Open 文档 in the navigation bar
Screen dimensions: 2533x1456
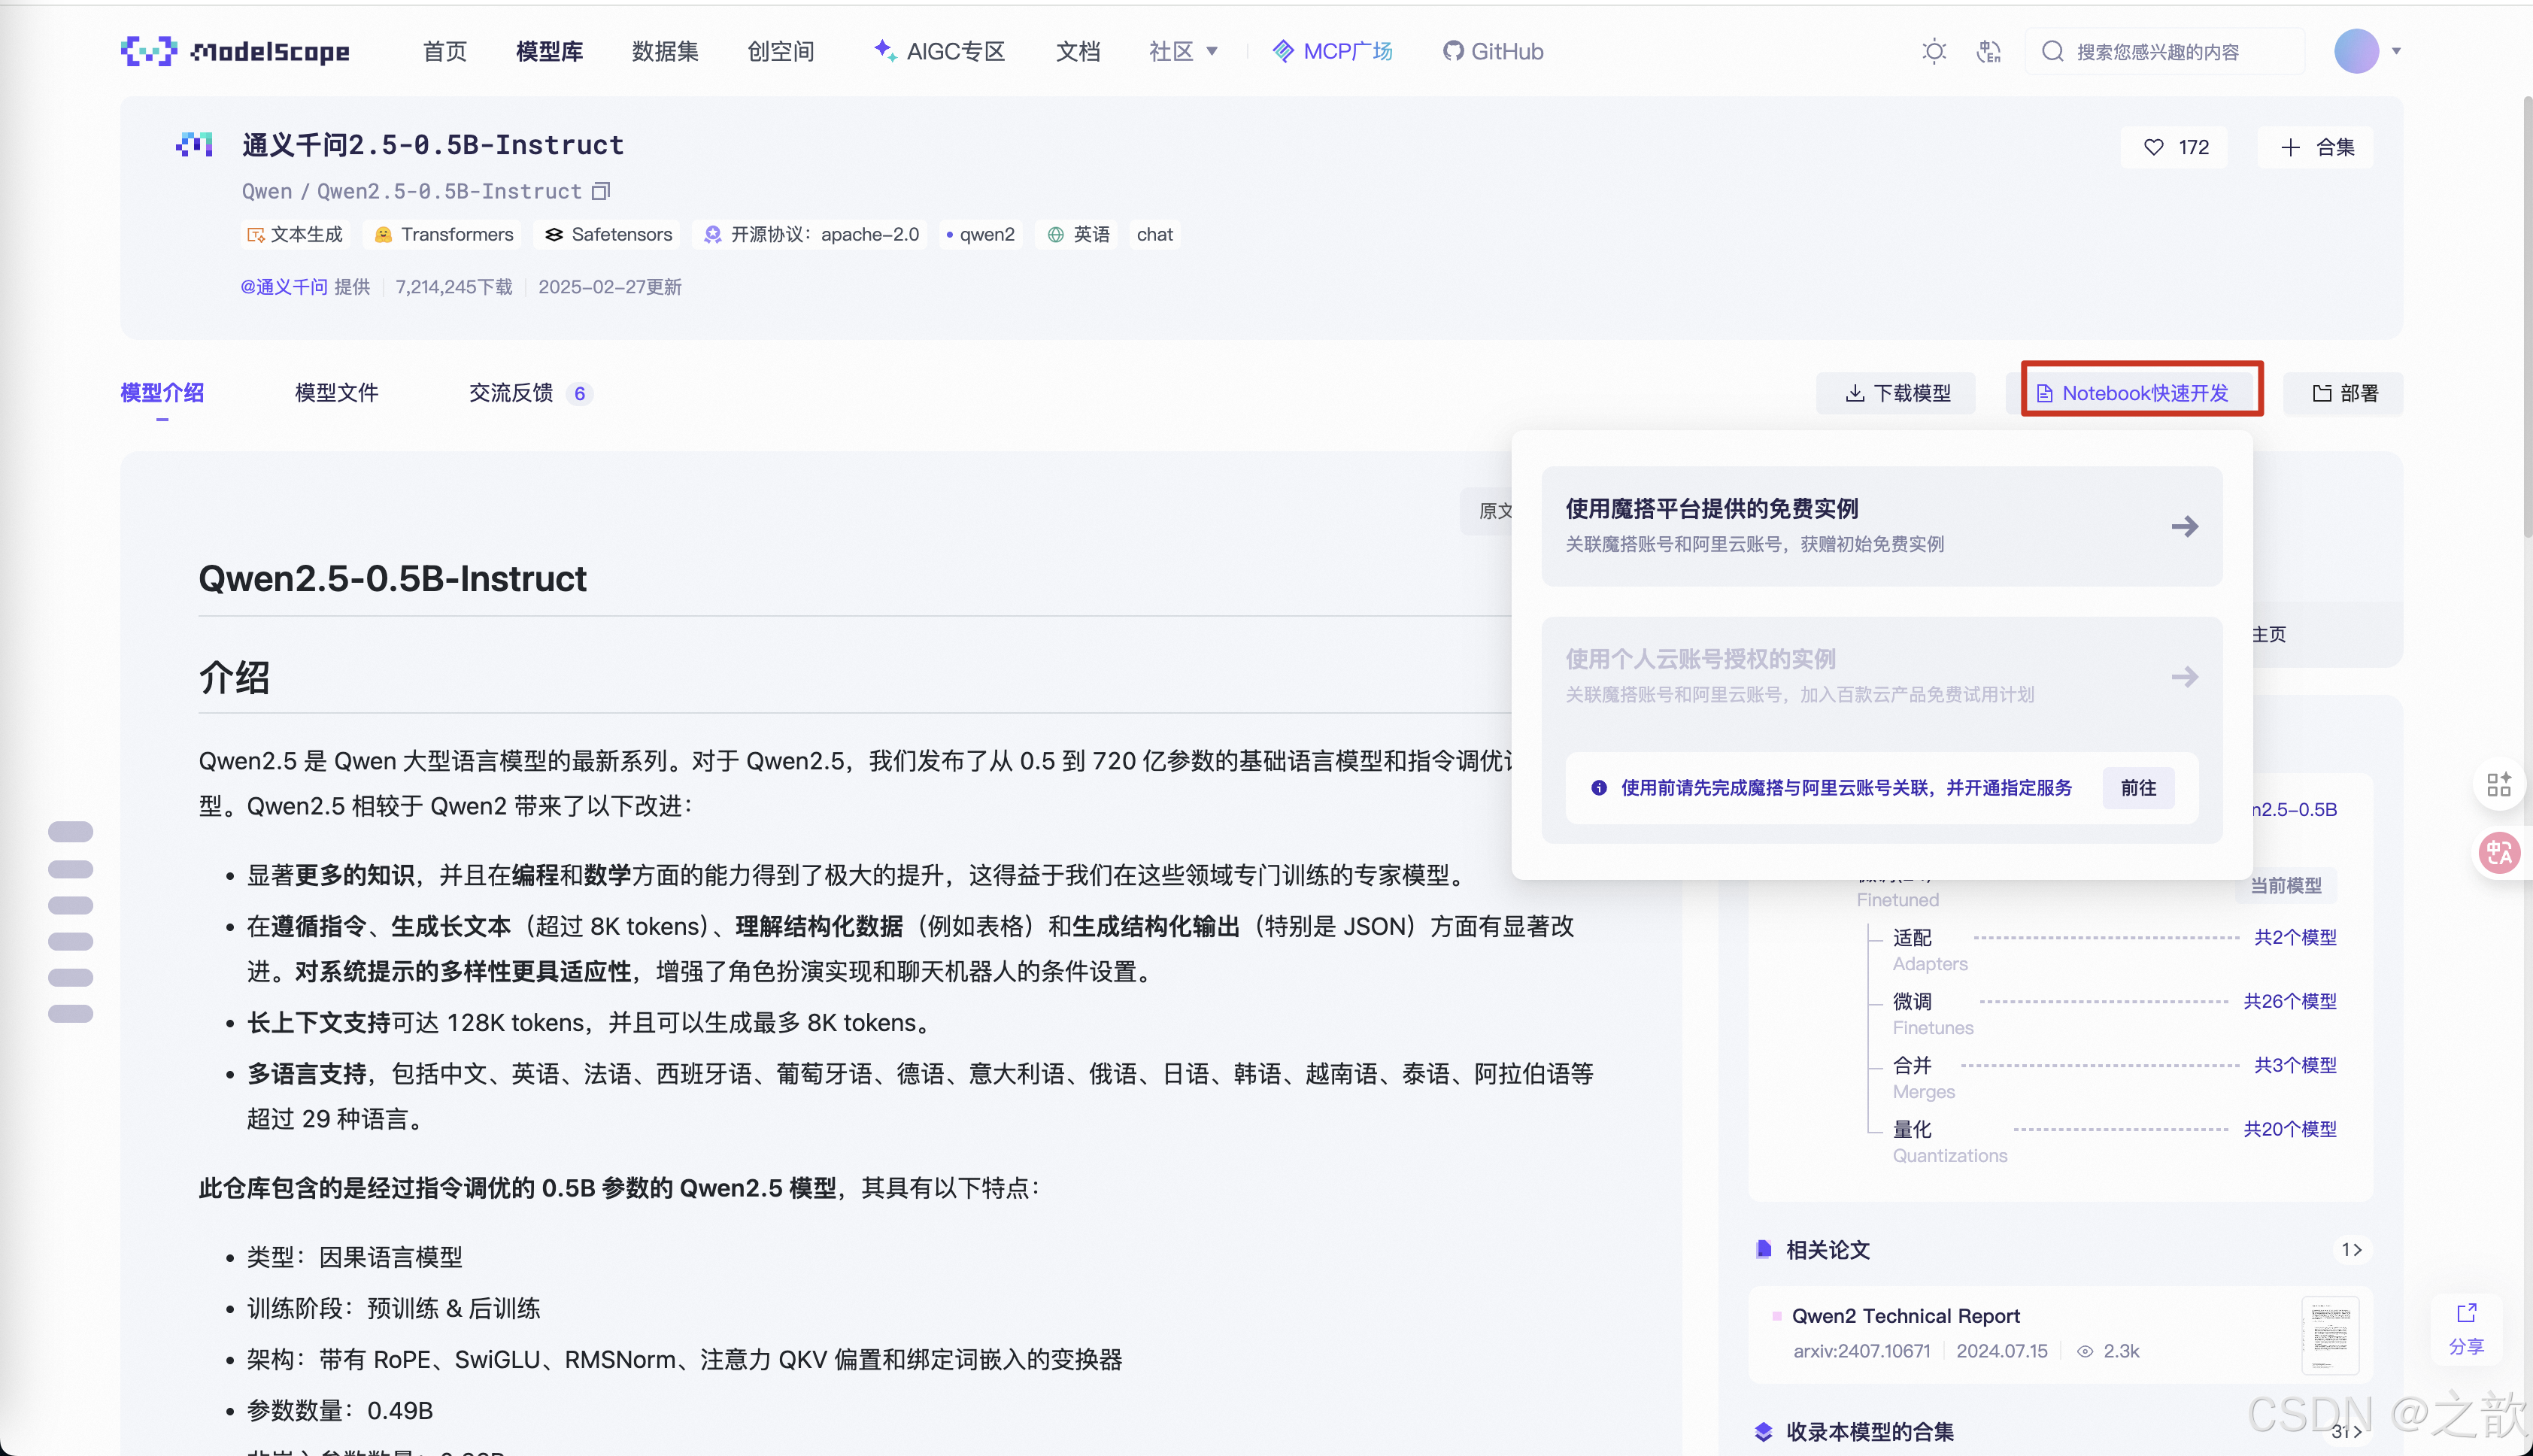tap(1078, 51)
